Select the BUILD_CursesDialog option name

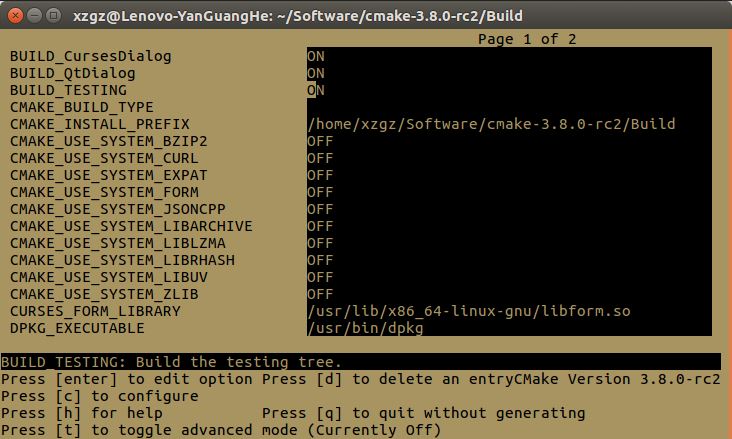pos(91,56)
